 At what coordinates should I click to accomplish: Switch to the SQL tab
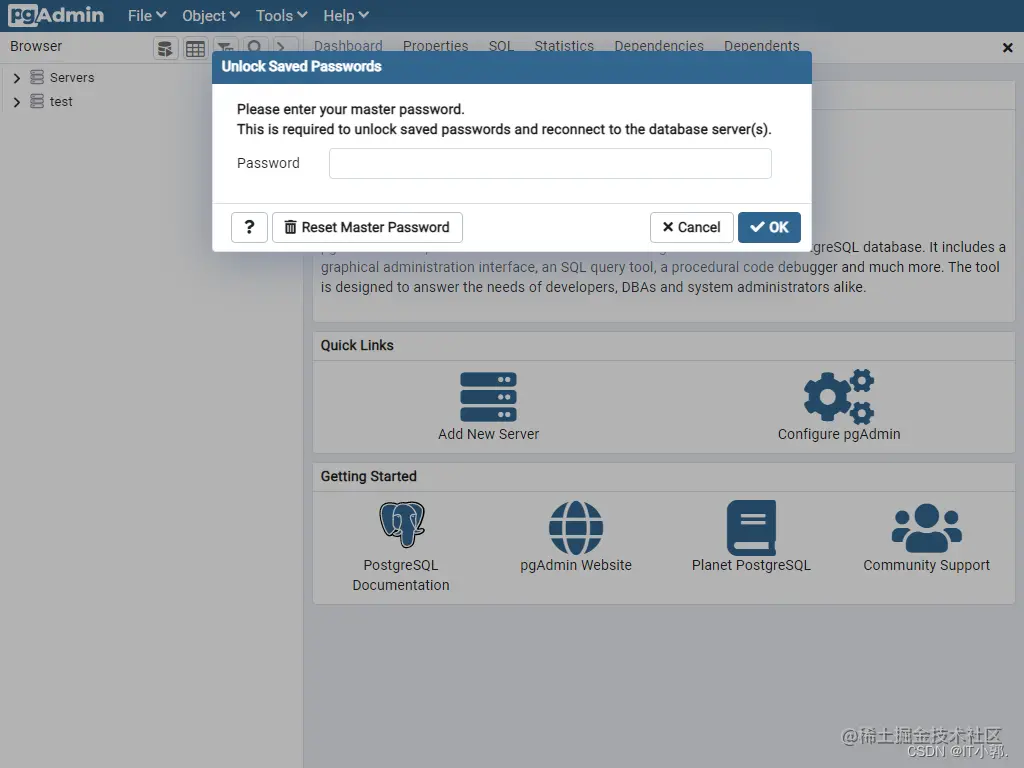(502, 45)
